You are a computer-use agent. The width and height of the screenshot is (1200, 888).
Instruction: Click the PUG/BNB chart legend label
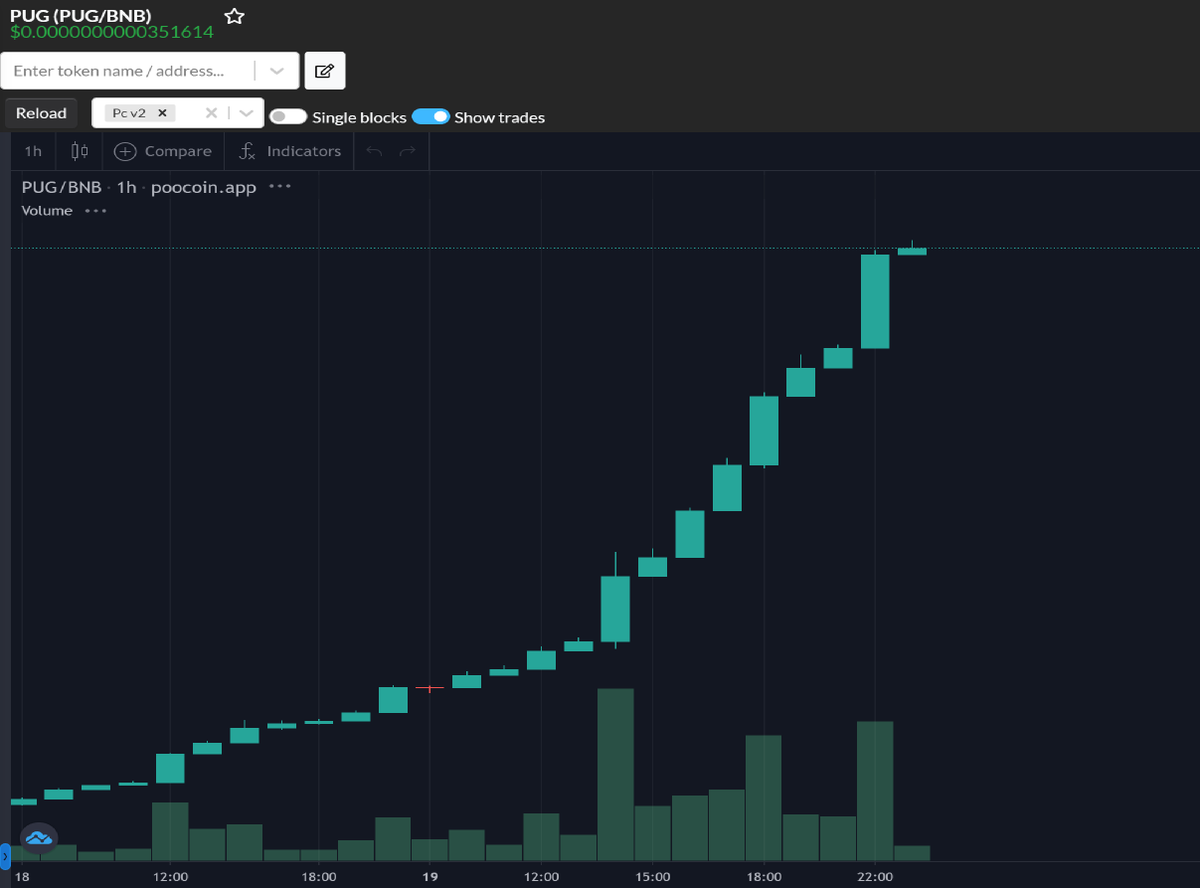pyautogui.click(x=61, y=187)
